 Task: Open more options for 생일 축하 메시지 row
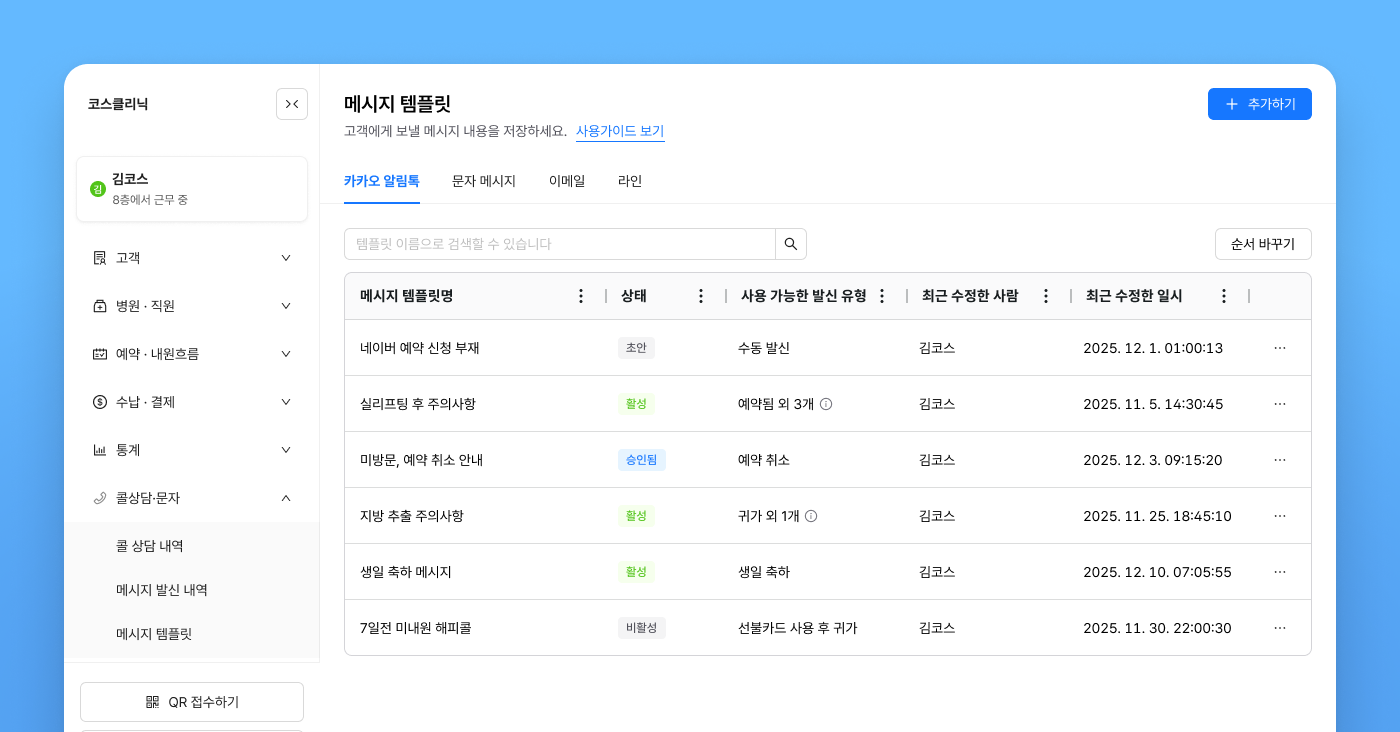pos(1280,572)
